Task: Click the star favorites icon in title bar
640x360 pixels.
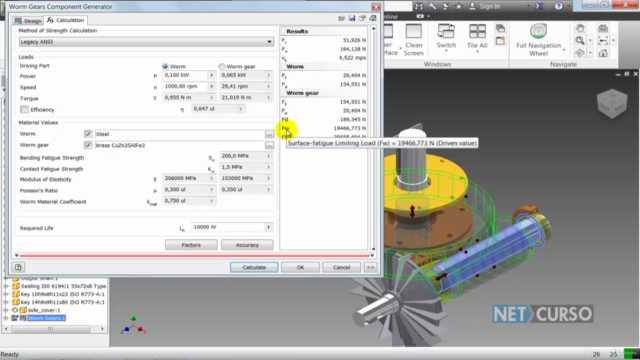Action: pyautogui.click(x=459, y=6)
